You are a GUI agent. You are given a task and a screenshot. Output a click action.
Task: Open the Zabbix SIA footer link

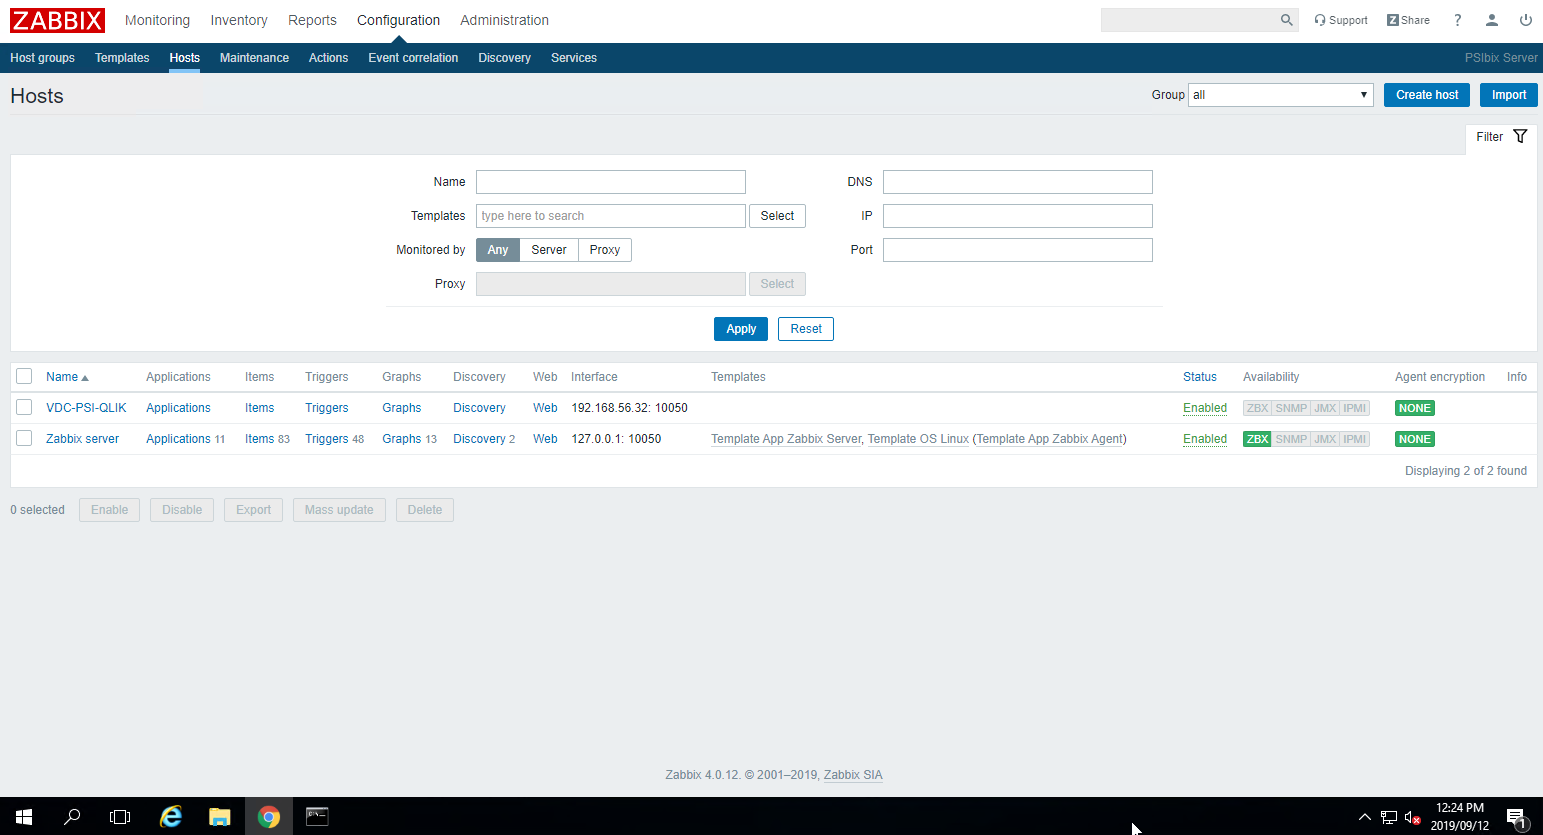pos(853,775)
